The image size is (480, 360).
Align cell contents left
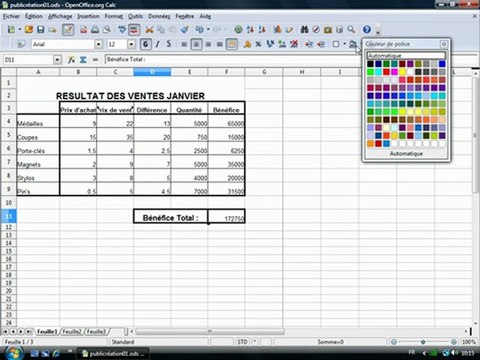point(184,44)
